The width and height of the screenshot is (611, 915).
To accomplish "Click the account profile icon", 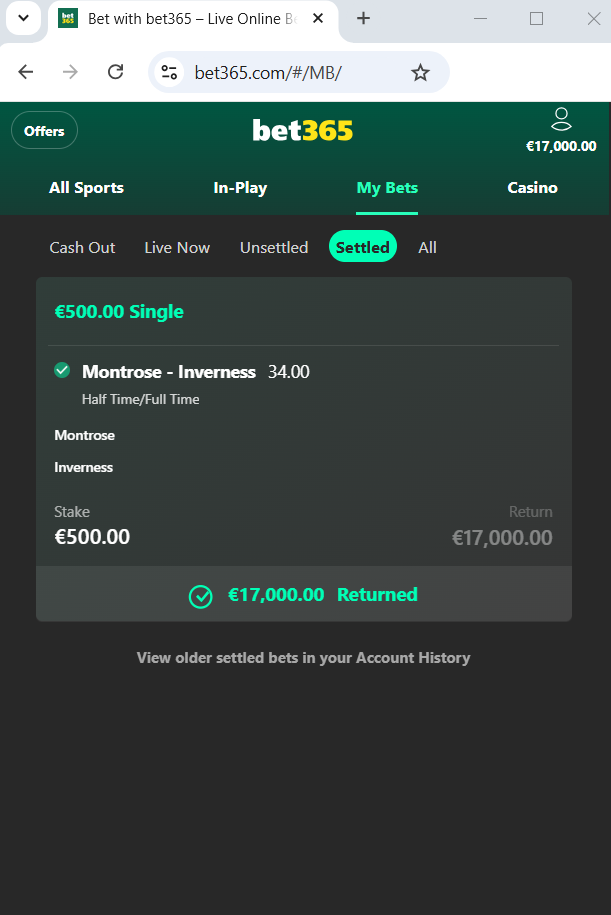I will (x=561, y=121).
